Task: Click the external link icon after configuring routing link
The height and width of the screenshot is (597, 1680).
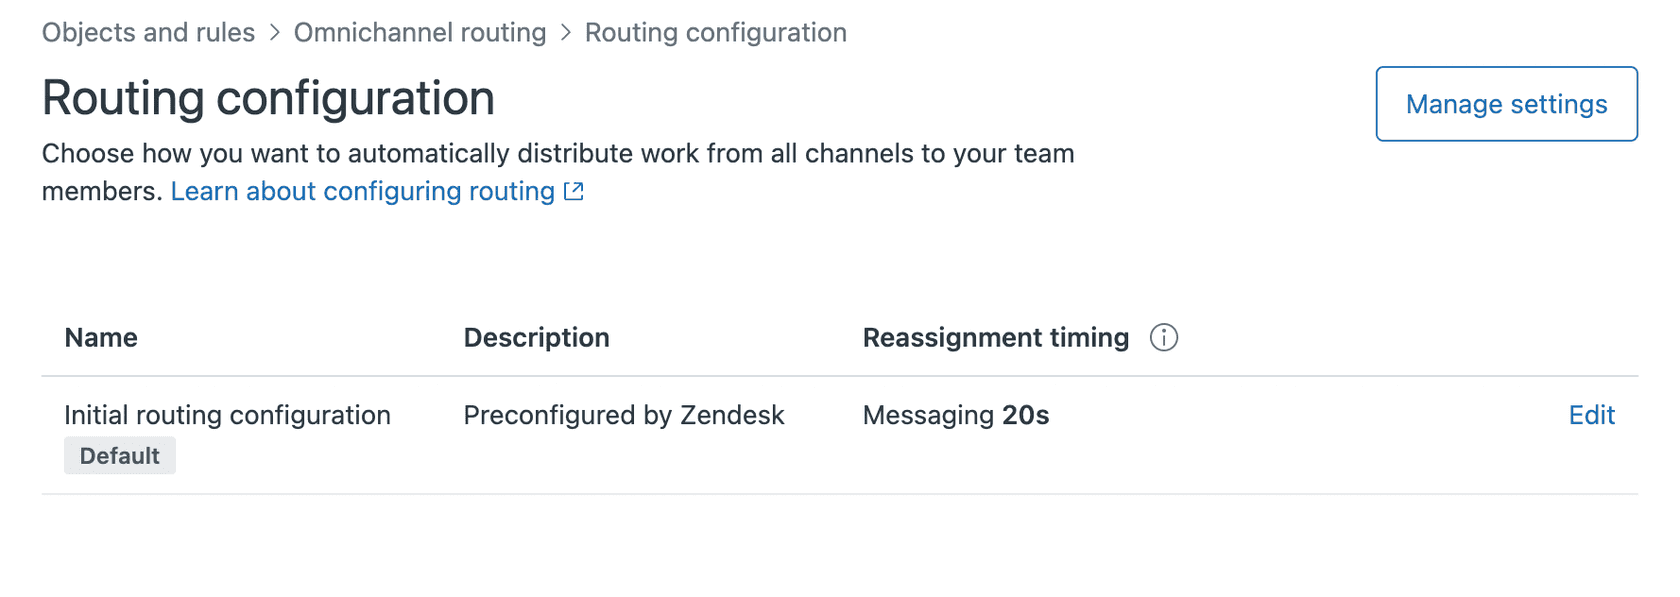Action: [x=572, y=190]
